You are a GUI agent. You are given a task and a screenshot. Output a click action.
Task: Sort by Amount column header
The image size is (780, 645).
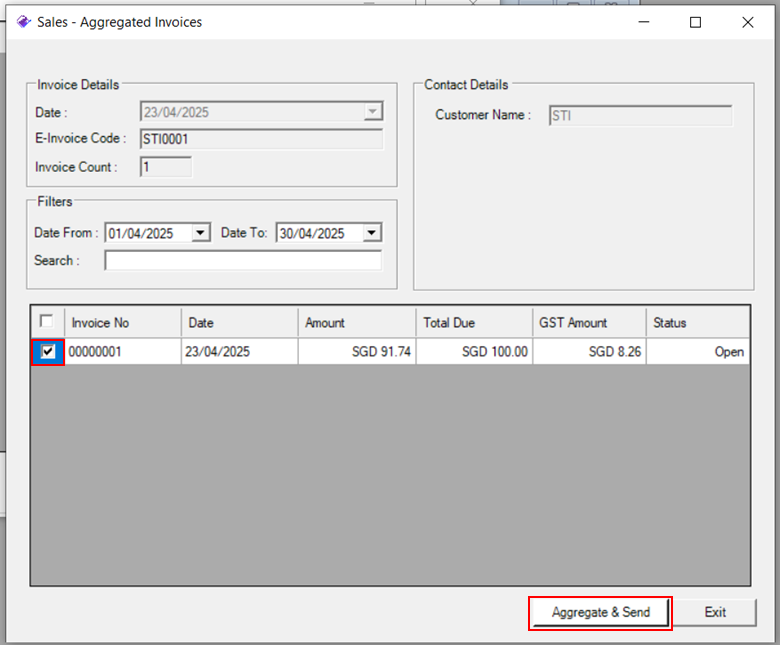click(357, 323)
